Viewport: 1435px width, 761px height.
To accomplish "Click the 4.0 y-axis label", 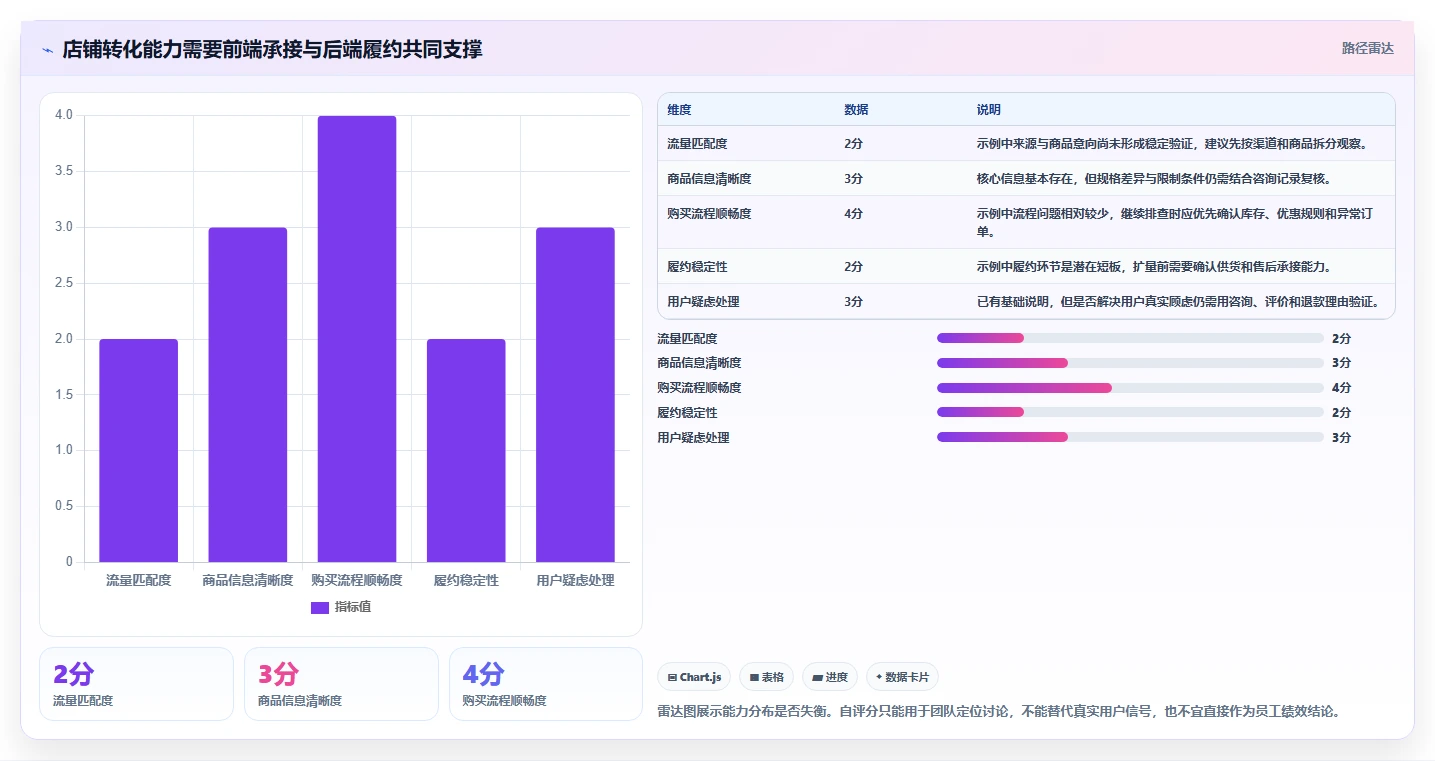I will pos(64,115).
